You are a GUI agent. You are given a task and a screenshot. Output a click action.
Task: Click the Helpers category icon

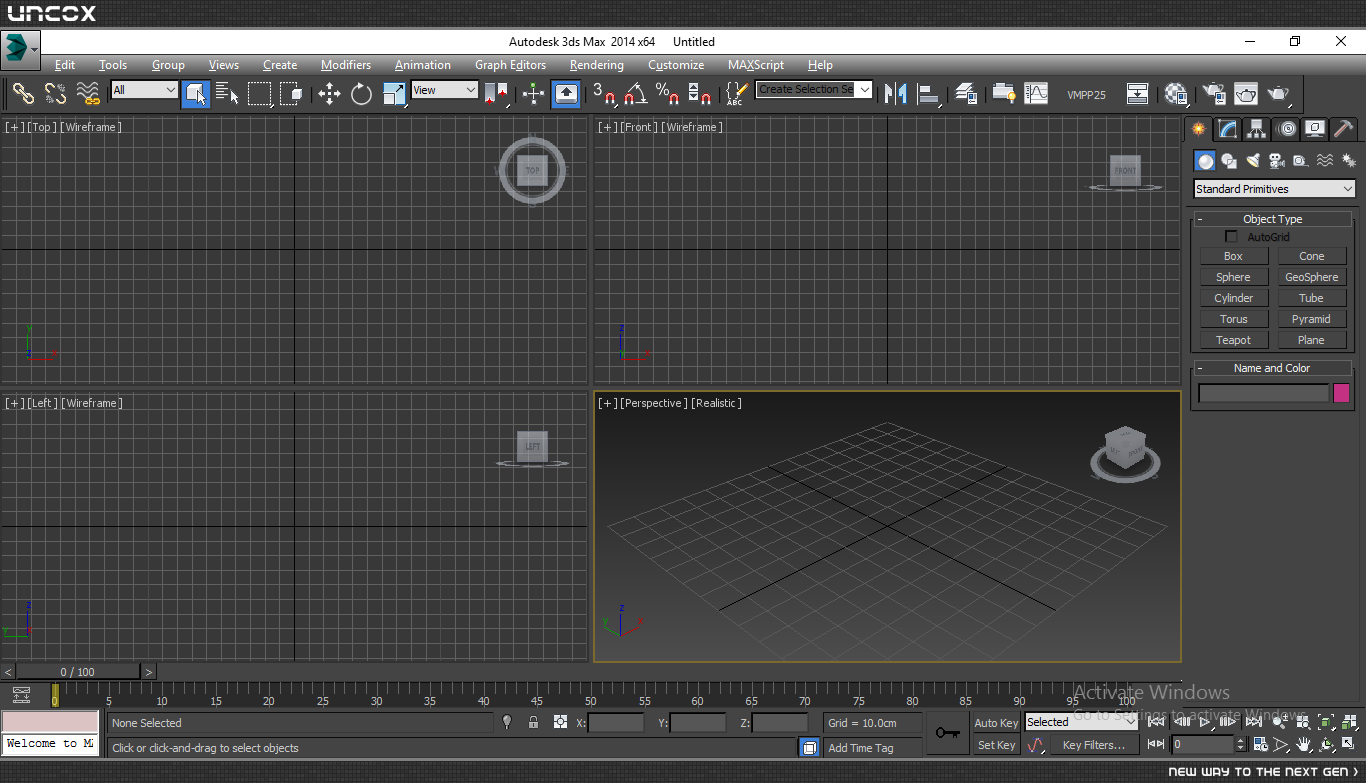click(1301, 160)
